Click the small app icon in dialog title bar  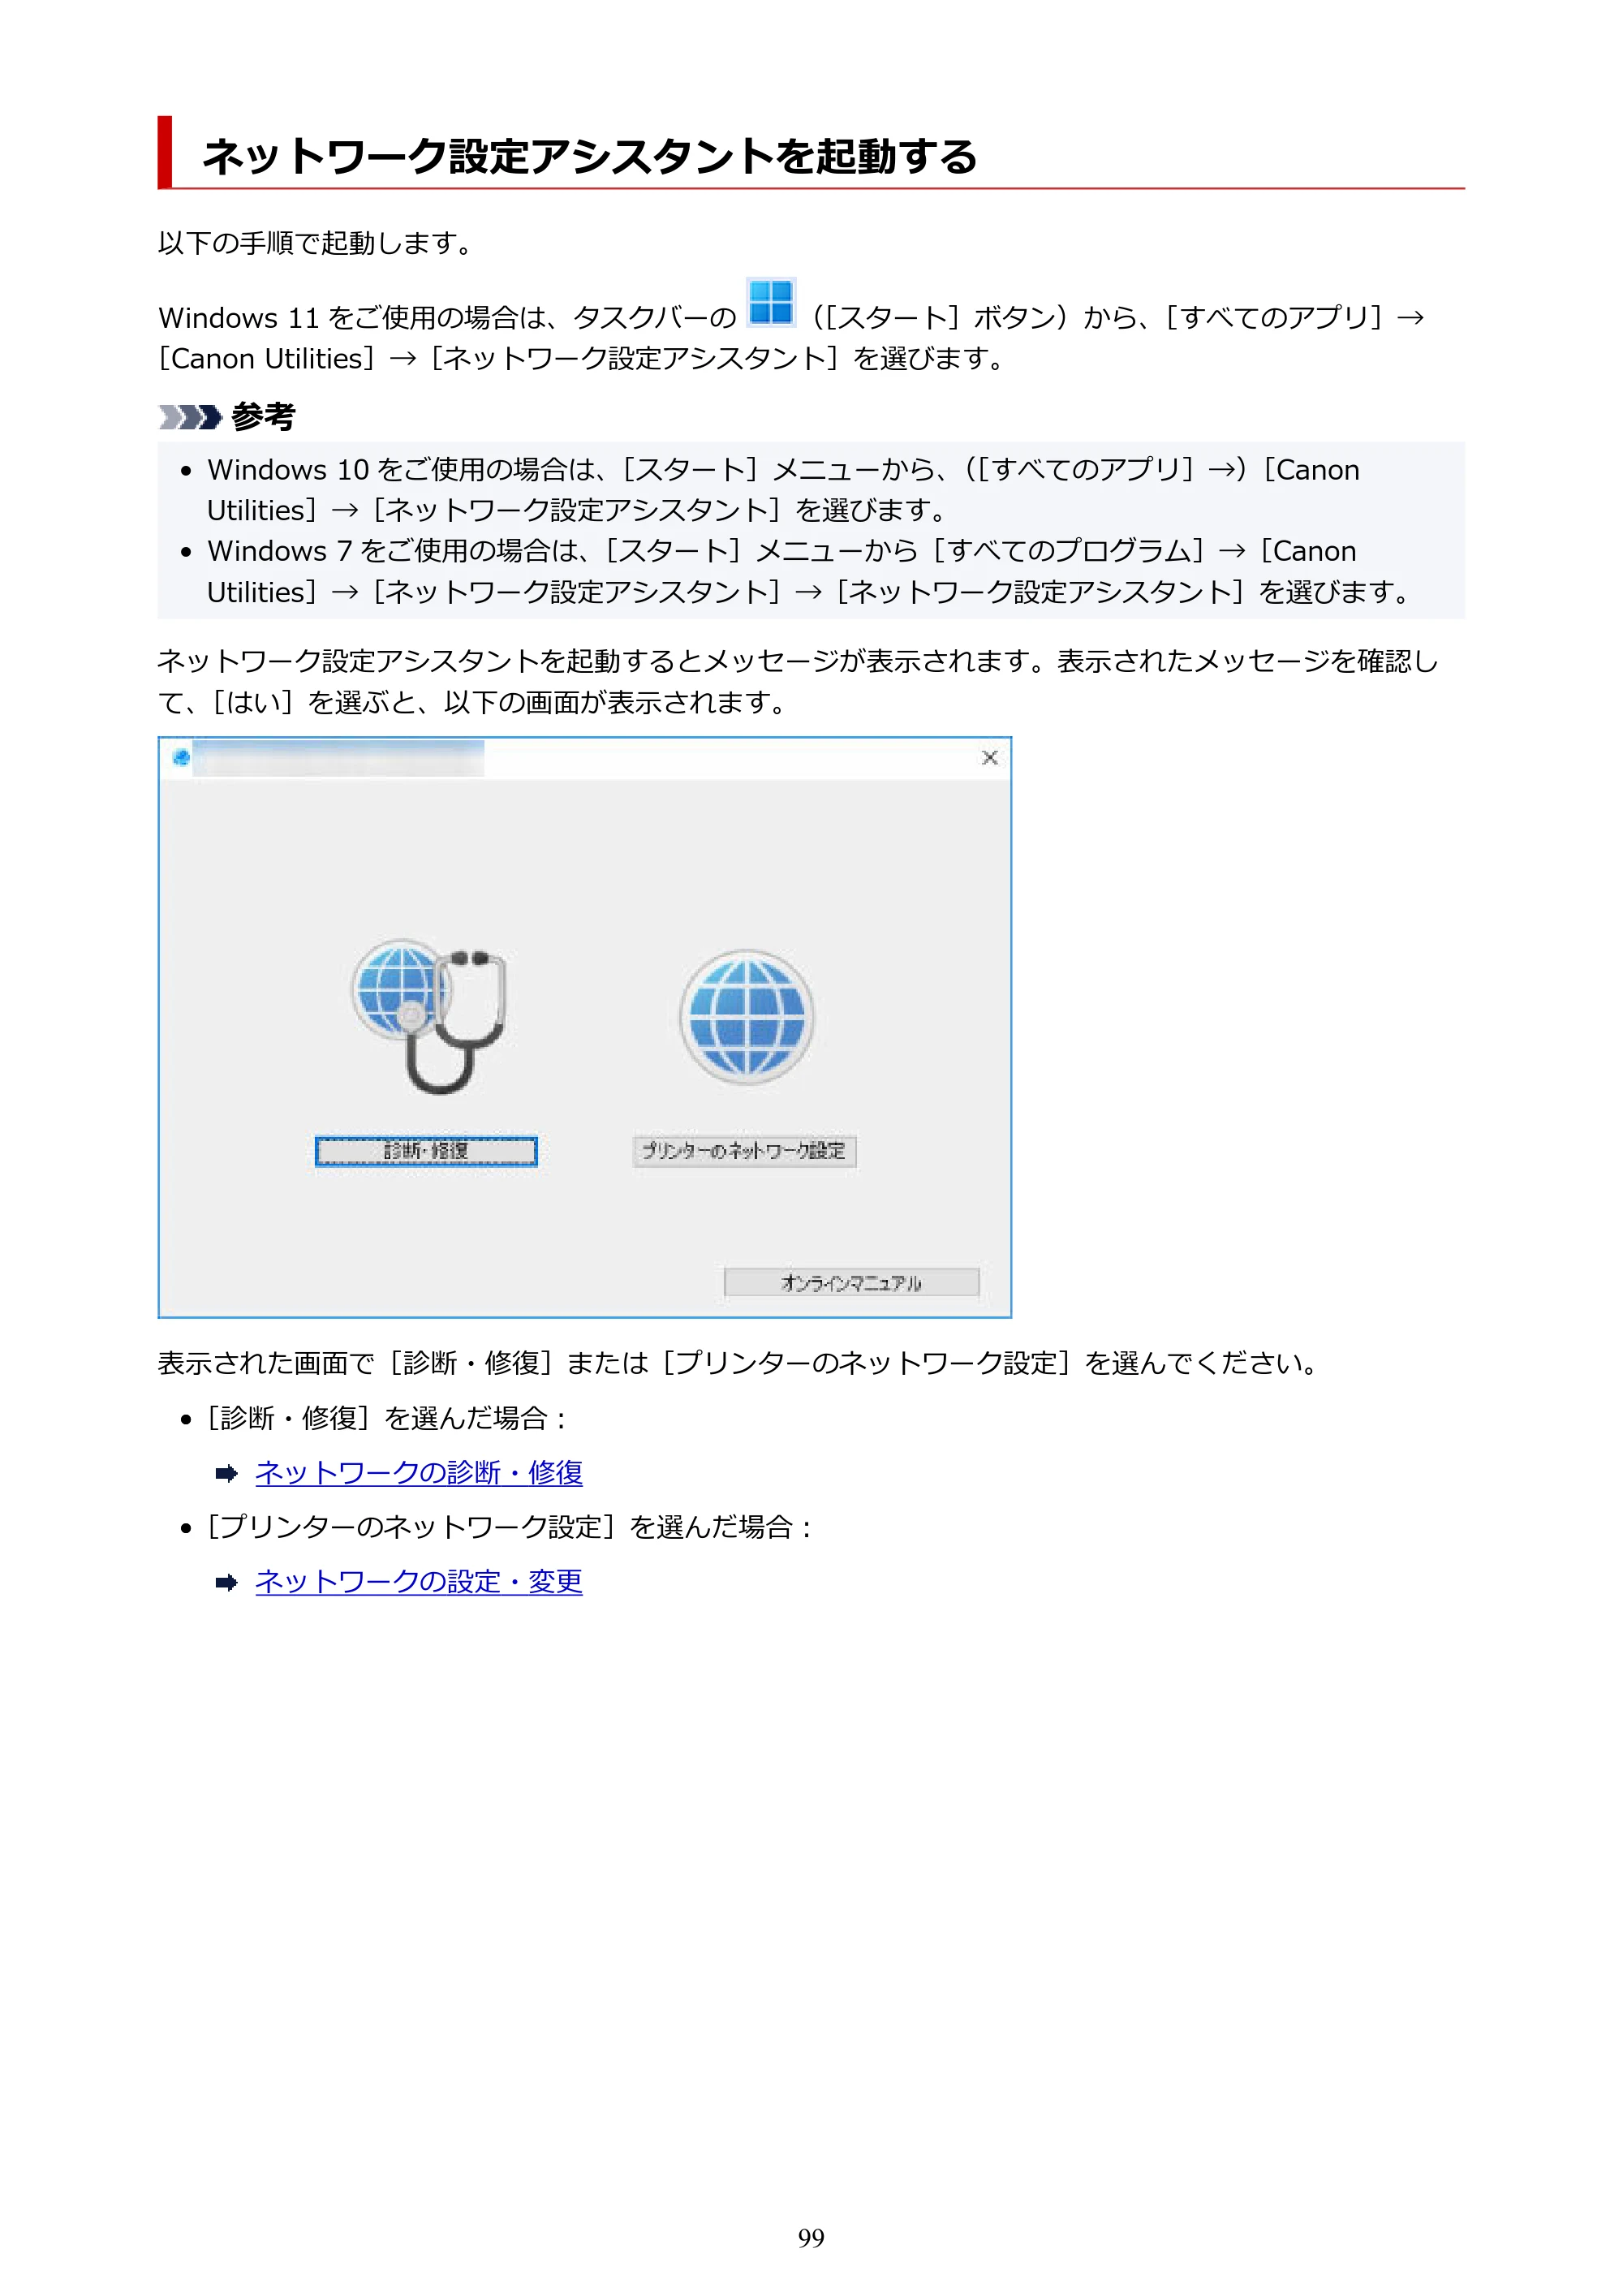tap(181, 757)
